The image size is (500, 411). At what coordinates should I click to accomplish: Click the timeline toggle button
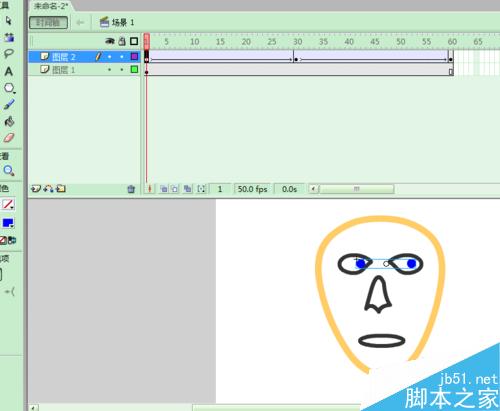[48, 22]
